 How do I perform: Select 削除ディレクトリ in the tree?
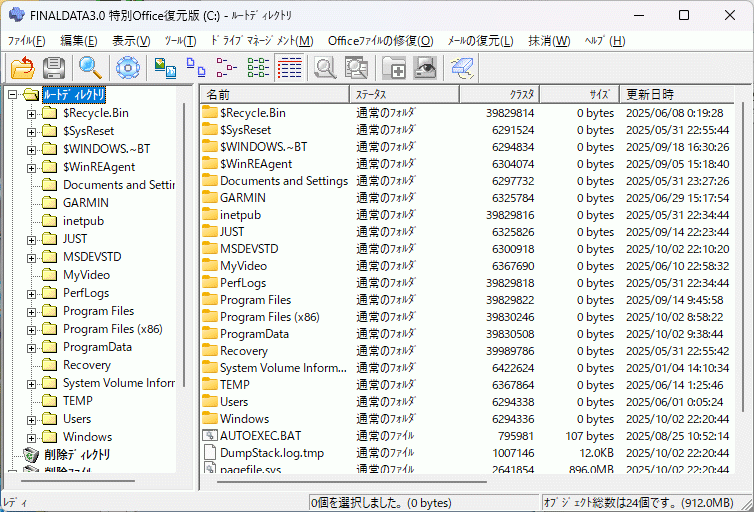coord(77,455)
